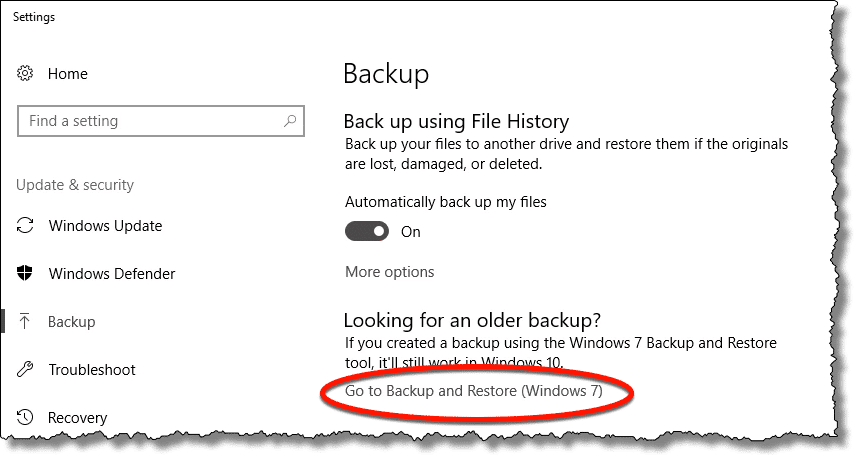Select Windows Update text in sidebar
The width and height of the screenshot is (854, 455).
(105, 226)
